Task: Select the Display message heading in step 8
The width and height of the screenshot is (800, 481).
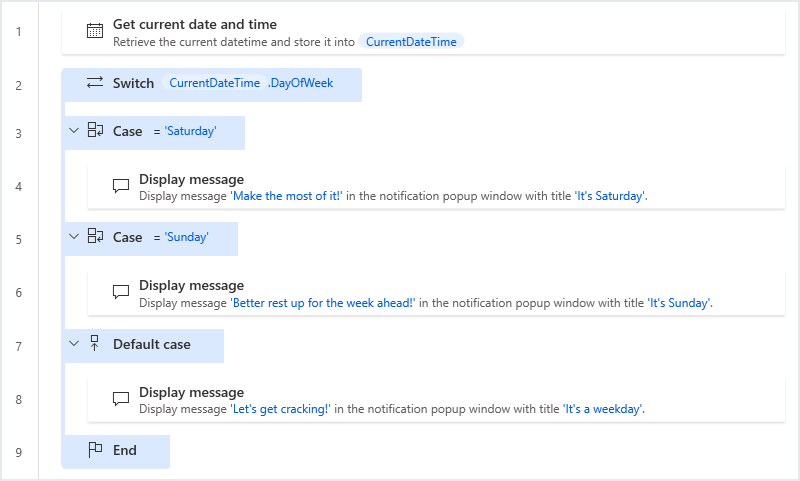Action: [191, 393]
